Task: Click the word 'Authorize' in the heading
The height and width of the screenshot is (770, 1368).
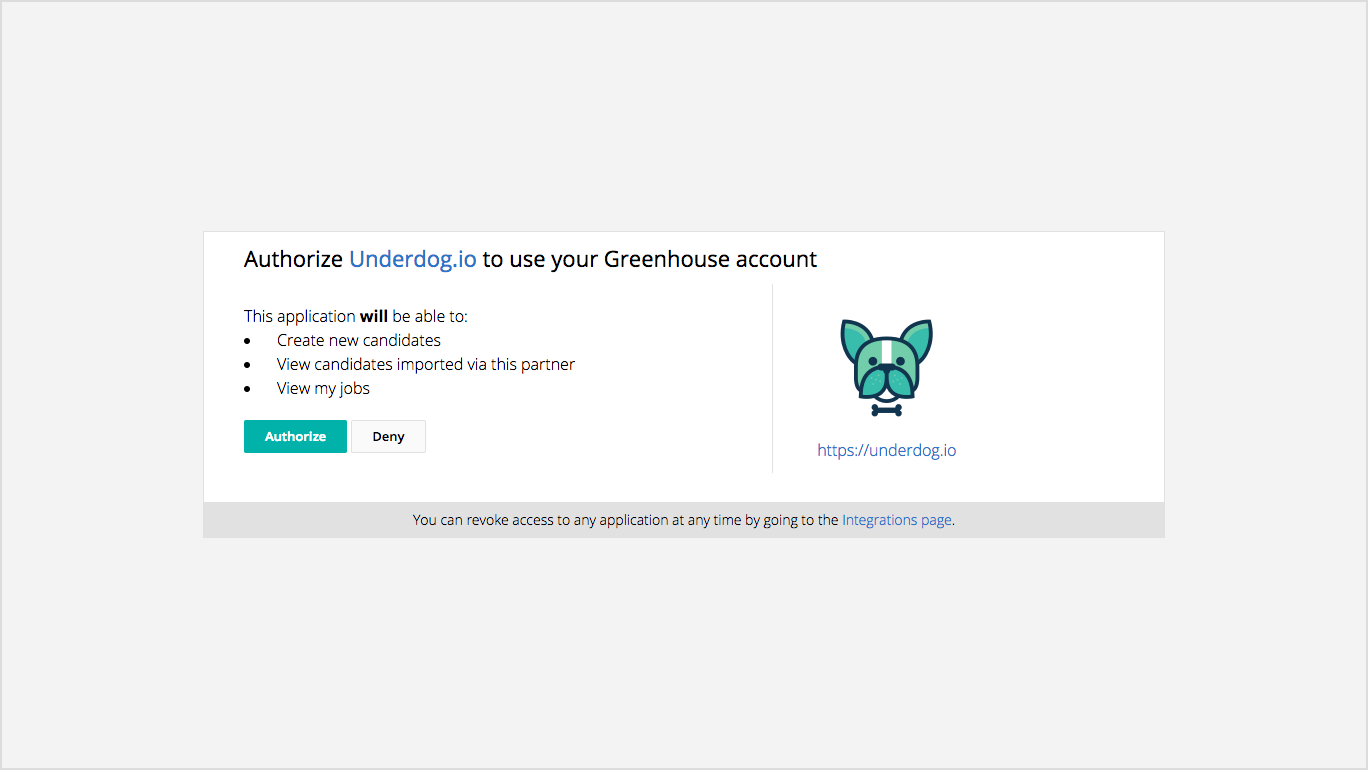Action: [294, 260]
